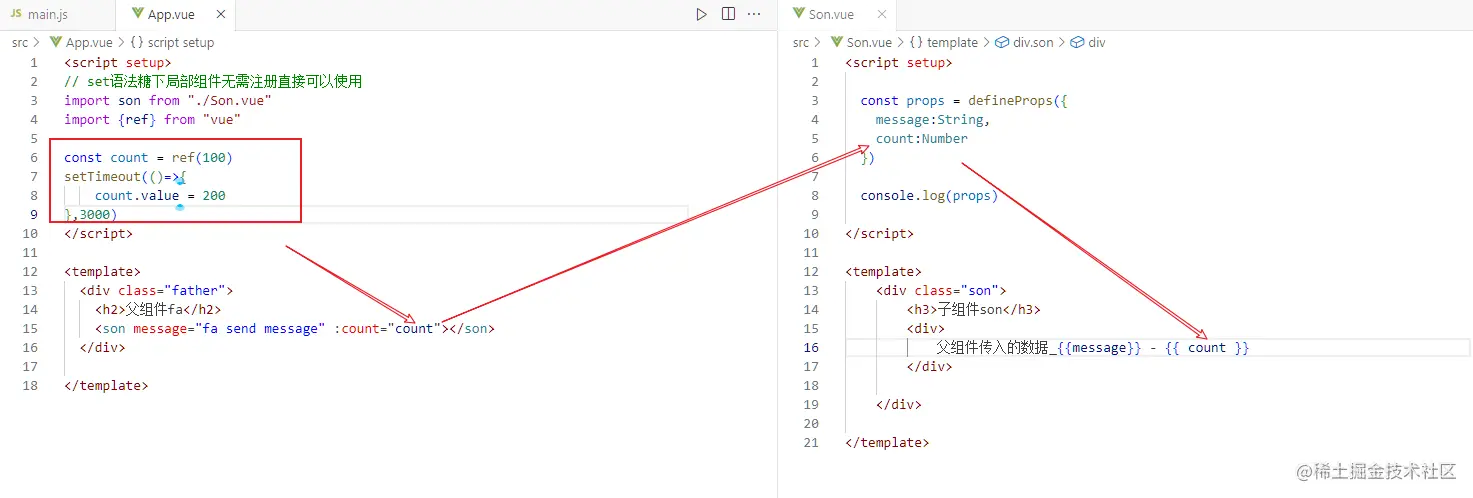Image resolution: width=1473 pixels, height=498 pixels.
Task: Click <div class="son"> in Son.vue
Action: 940,290
